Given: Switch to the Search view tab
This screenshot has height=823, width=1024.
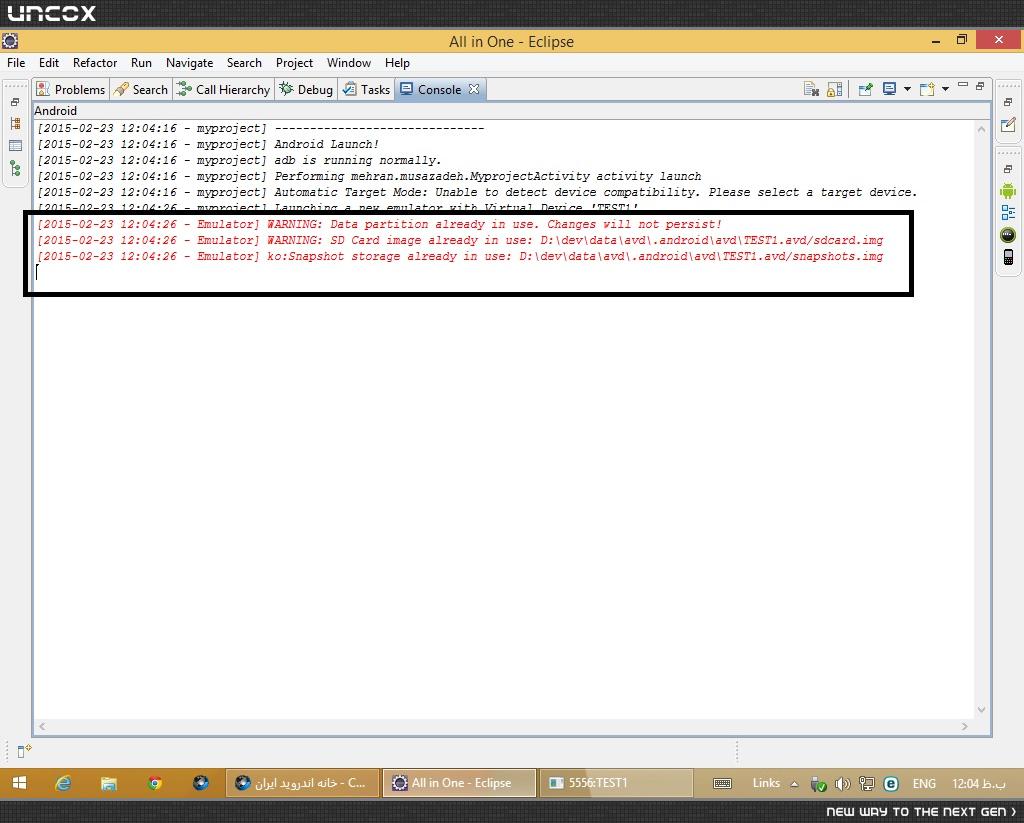Looking at the screenshot, I should coord(140,89).
